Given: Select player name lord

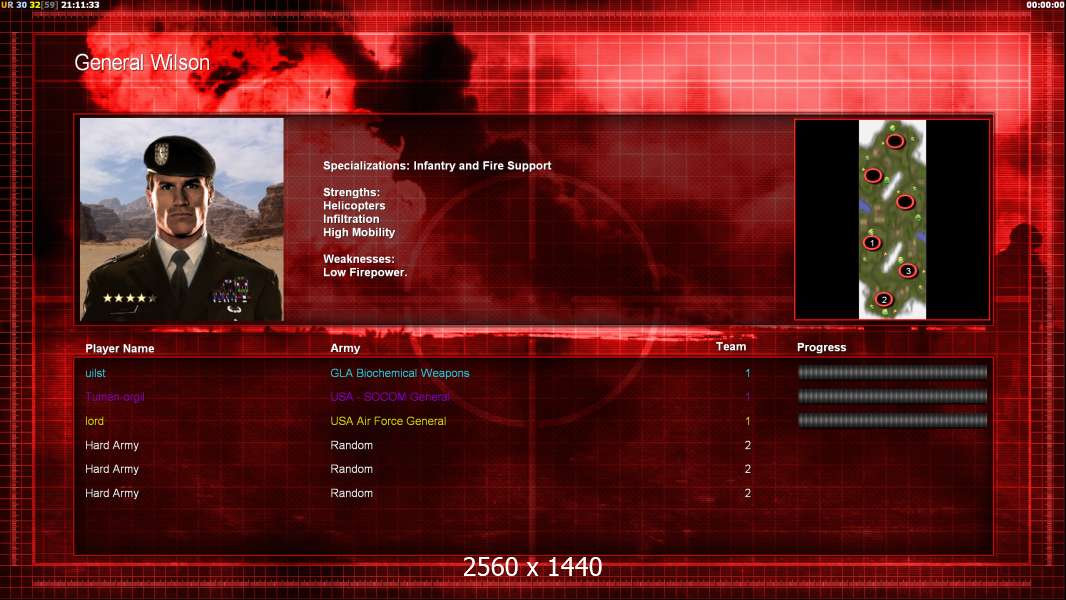Looking at the screenshot, I should (94, 421).
